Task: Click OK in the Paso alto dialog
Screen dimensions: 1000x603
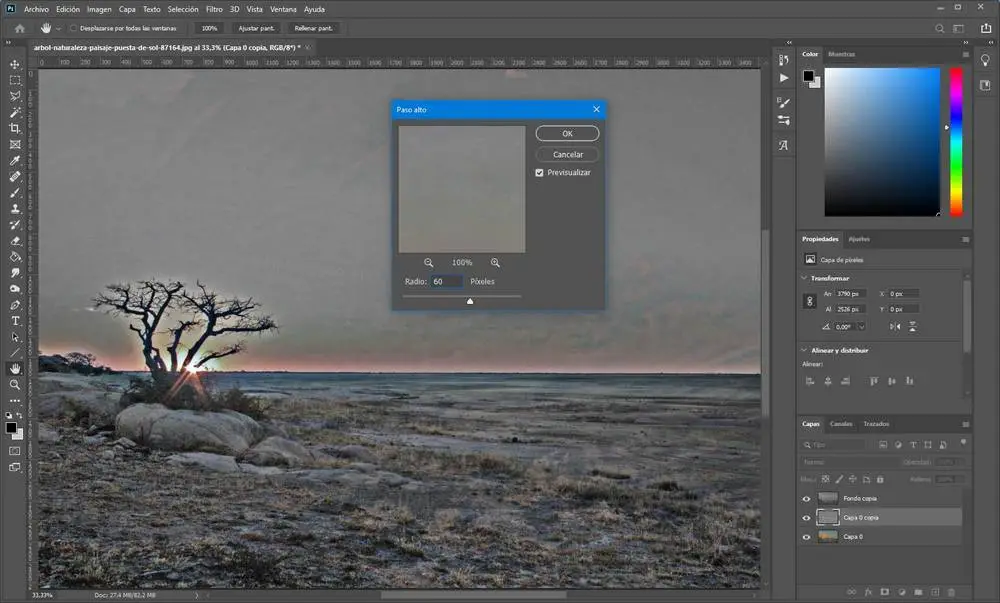Action: [x=567, y=134]
